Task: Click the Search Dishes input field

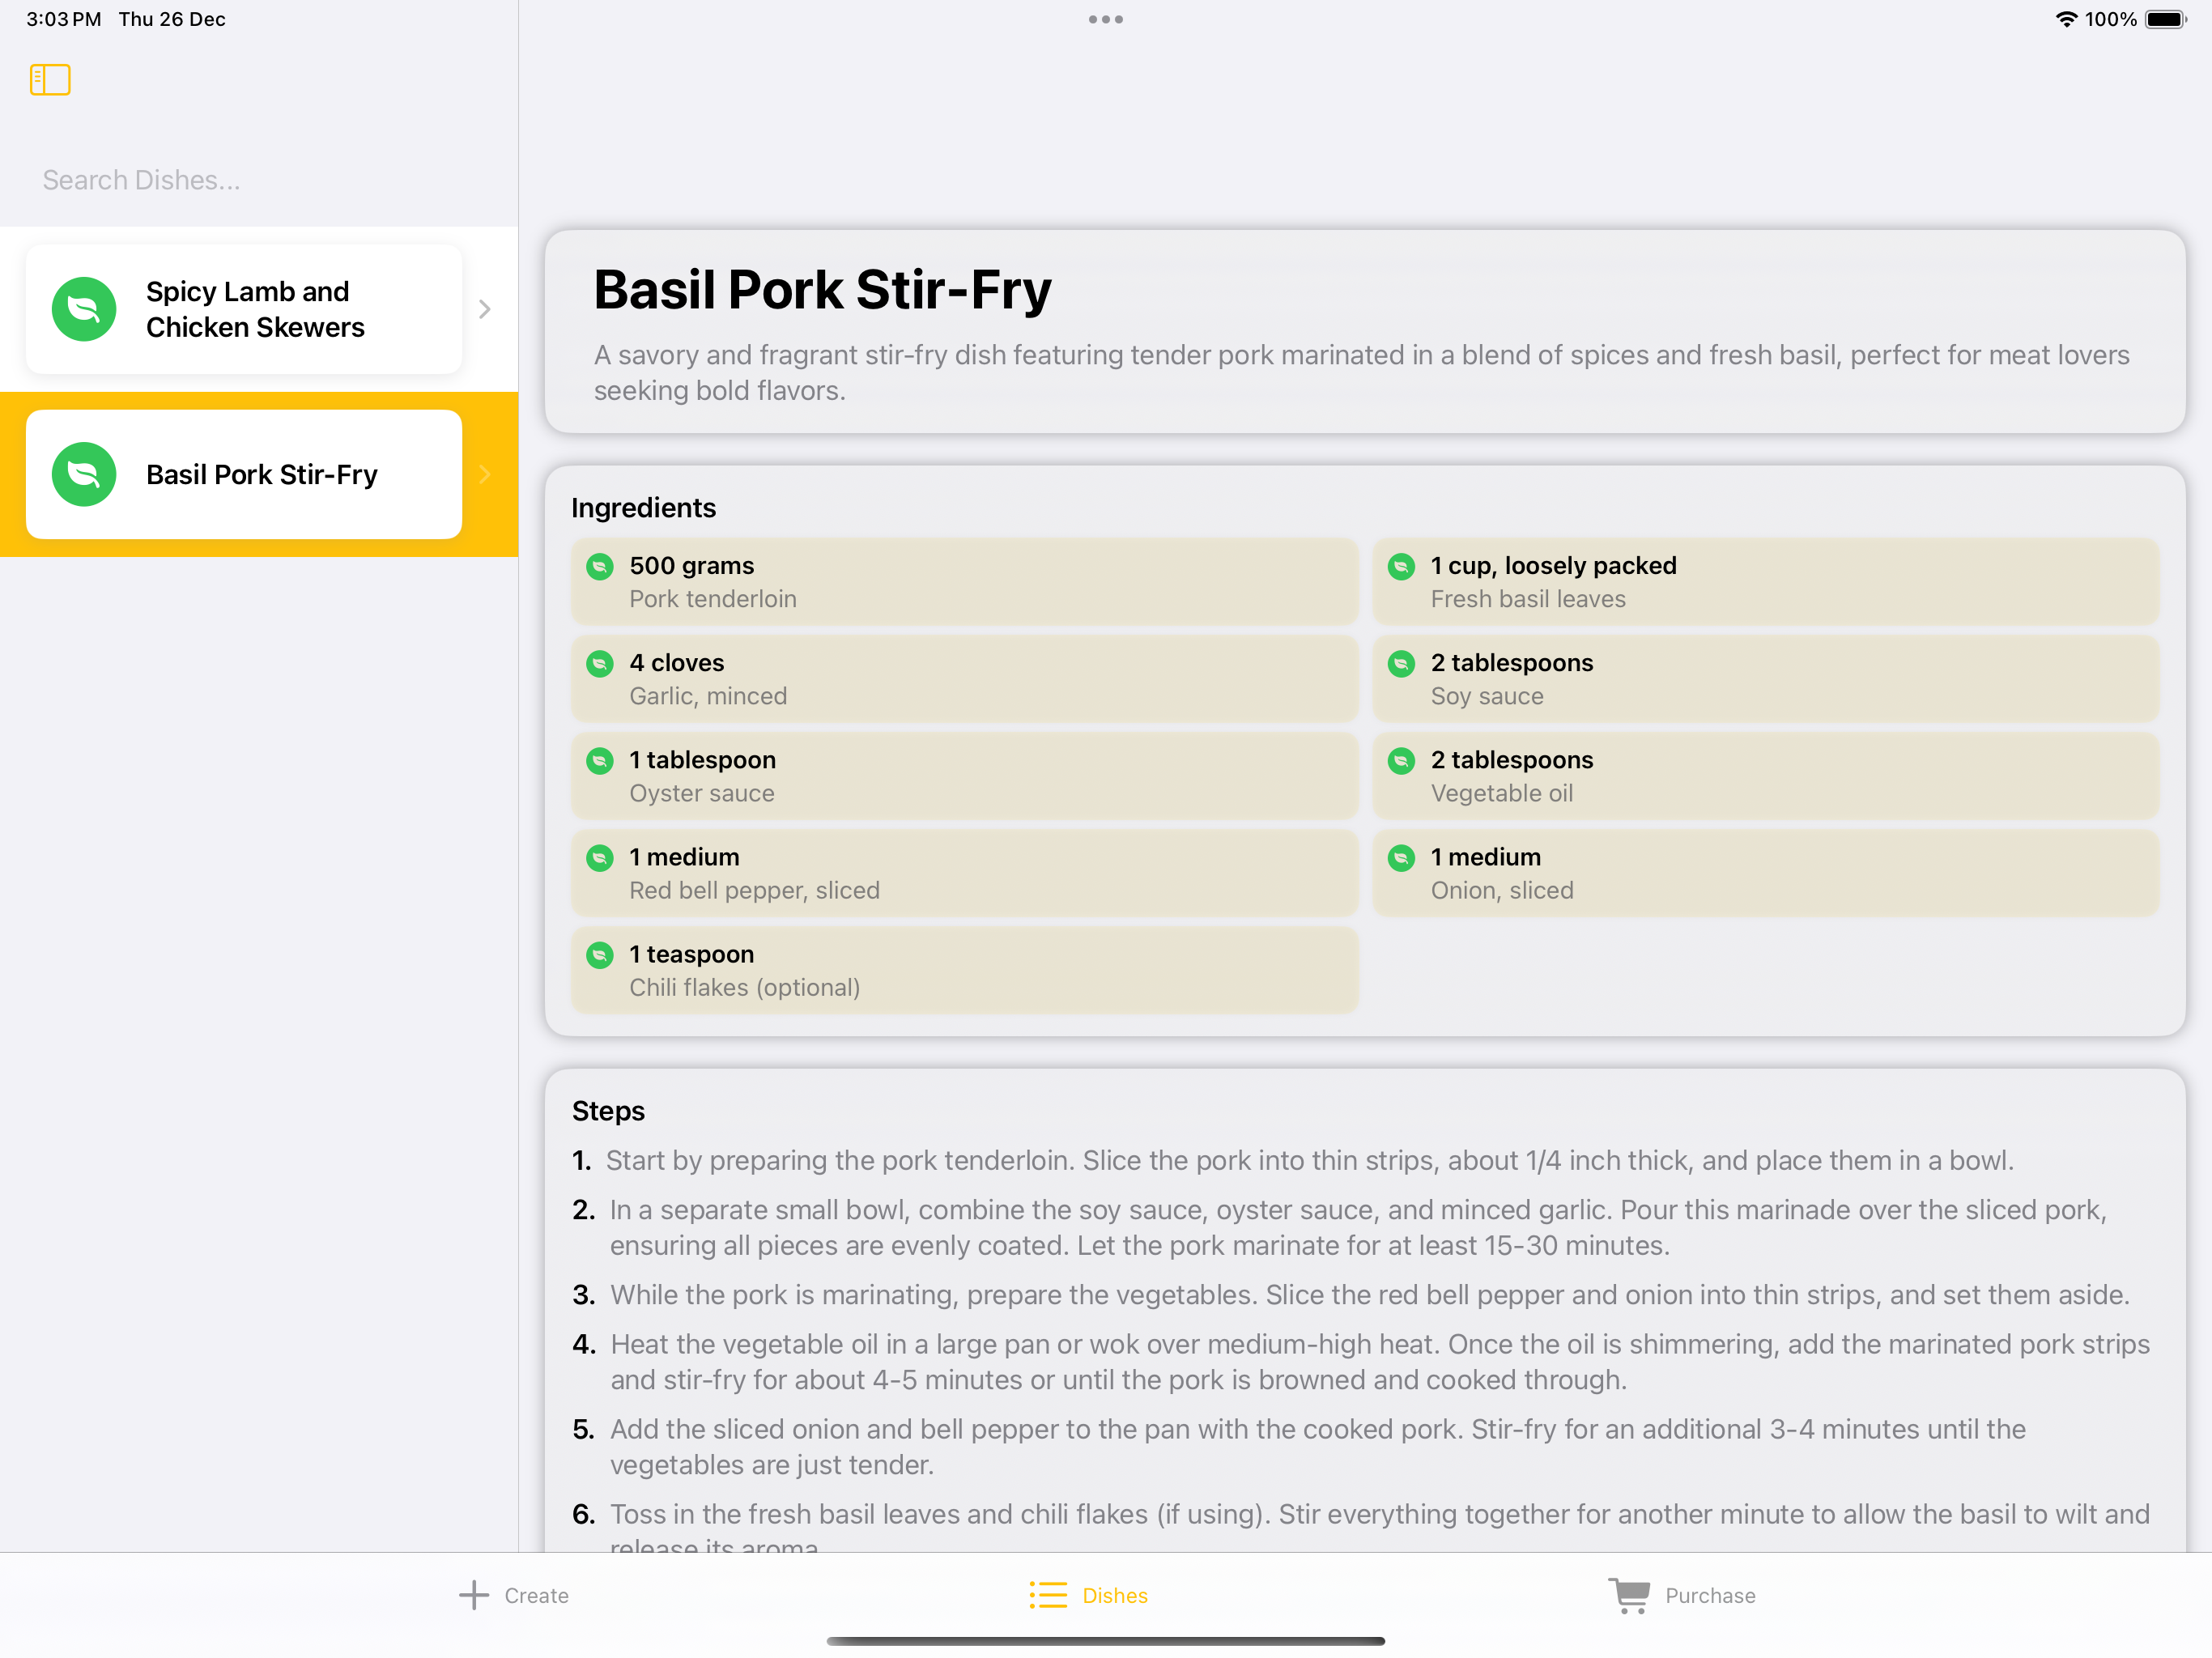Action: click(258, 180)
